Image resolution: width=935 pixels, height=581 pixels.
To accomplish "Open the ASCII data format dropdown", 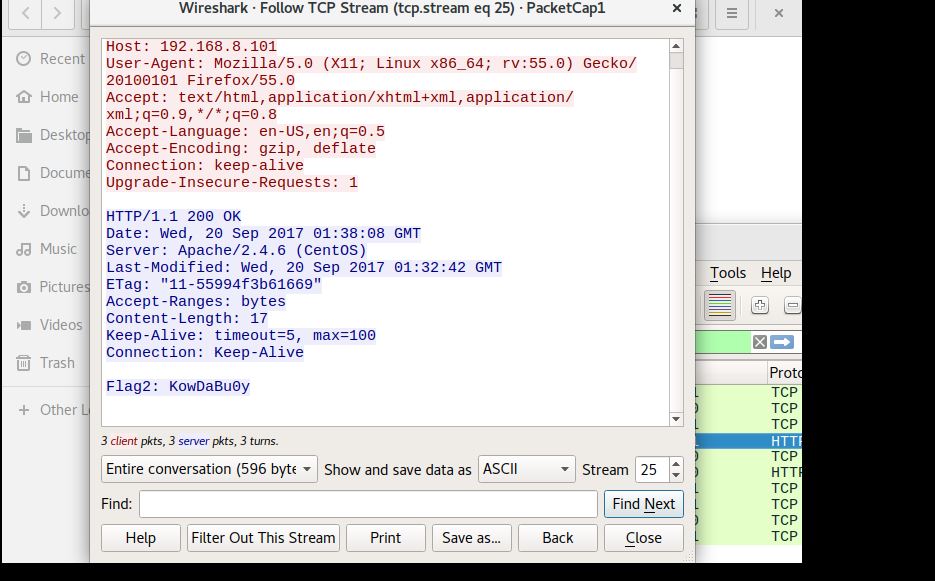I will click(527, 469).
